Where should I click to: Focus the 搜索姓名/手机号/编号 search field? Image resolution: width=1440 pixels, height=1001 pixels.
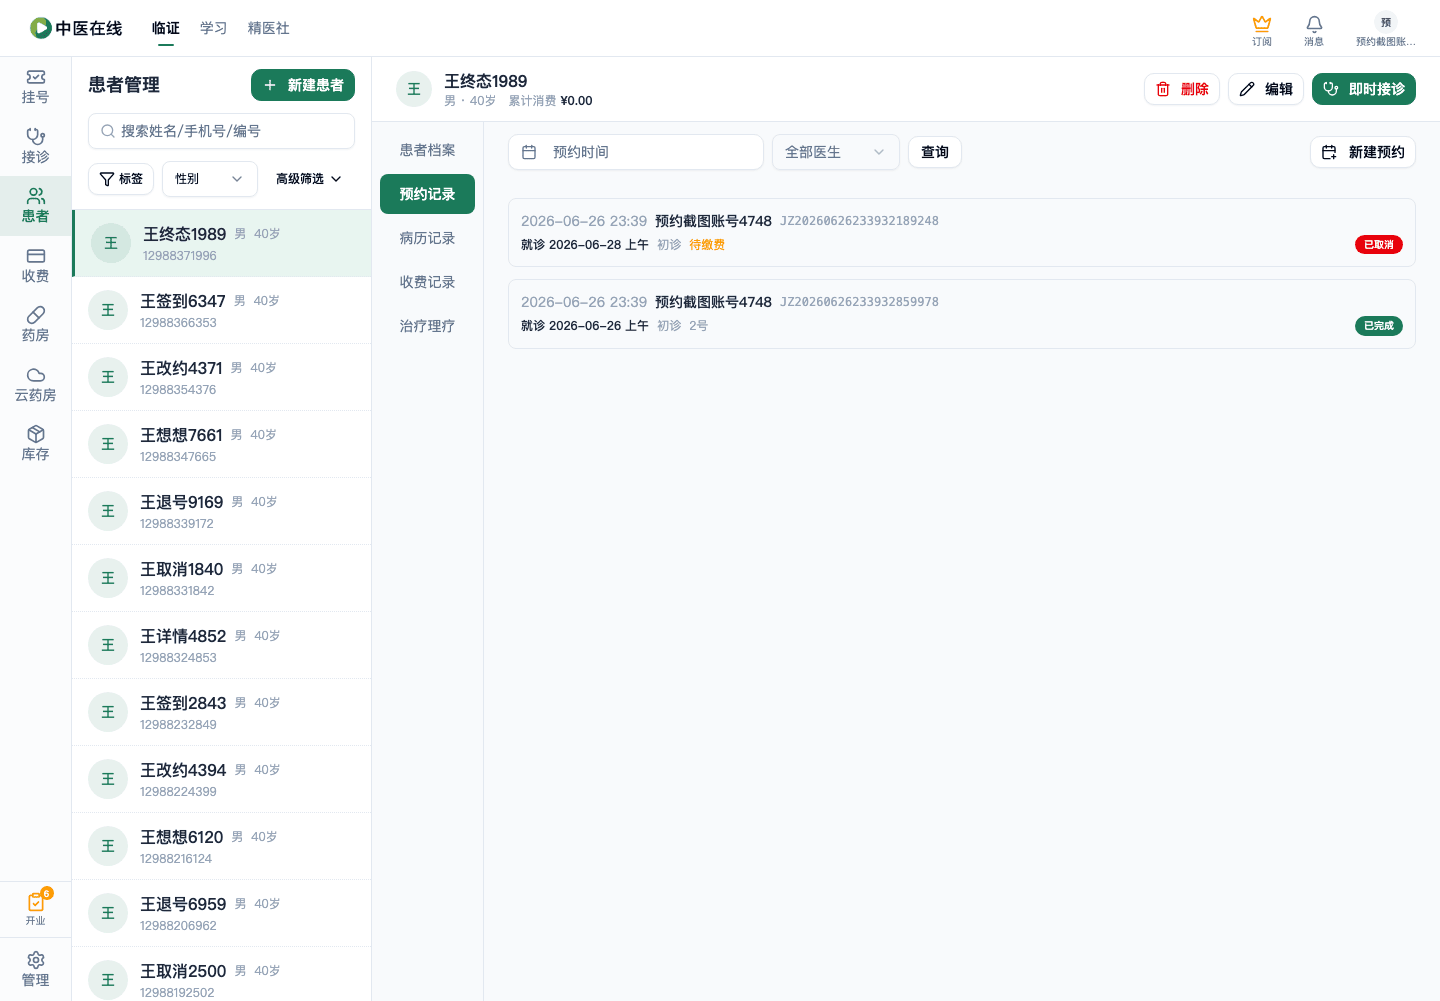pos(221,131)
